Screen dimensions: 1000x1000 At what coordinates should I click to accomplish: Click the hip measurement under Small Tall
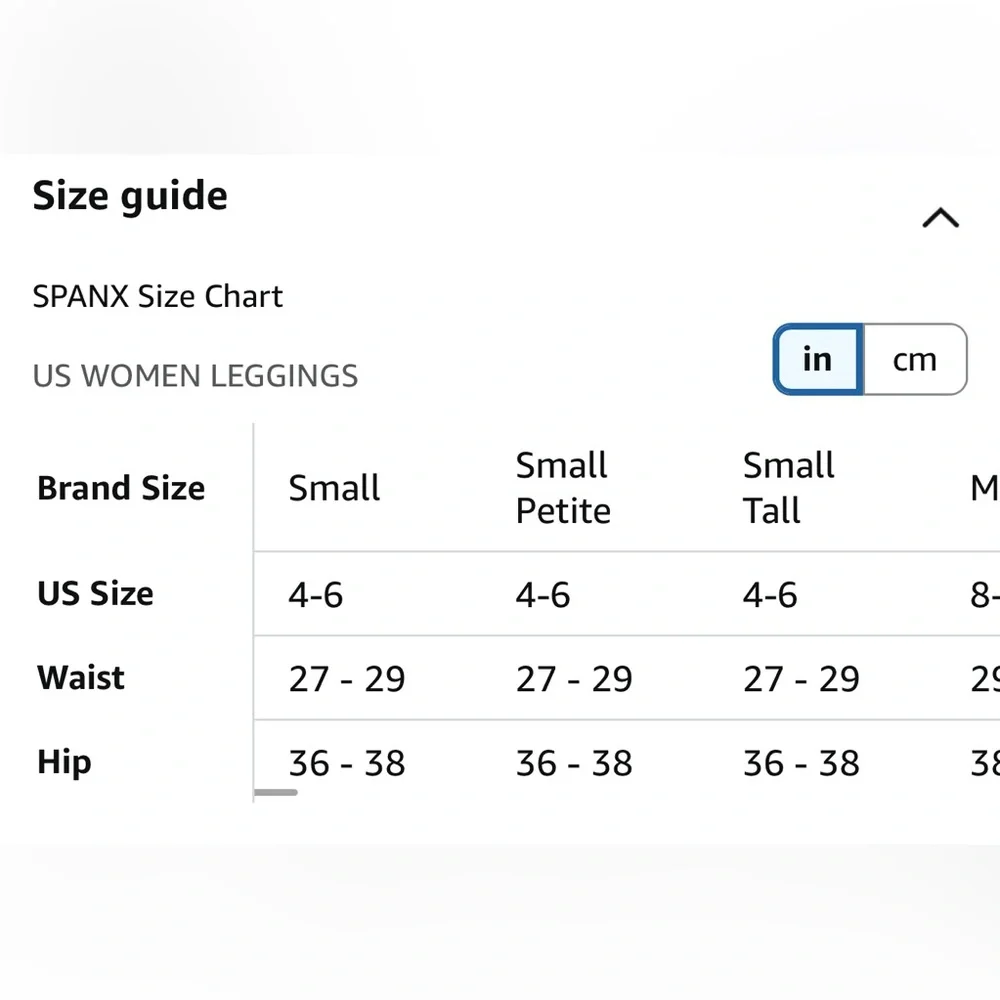pyautogui.click(x=801, y=764)
